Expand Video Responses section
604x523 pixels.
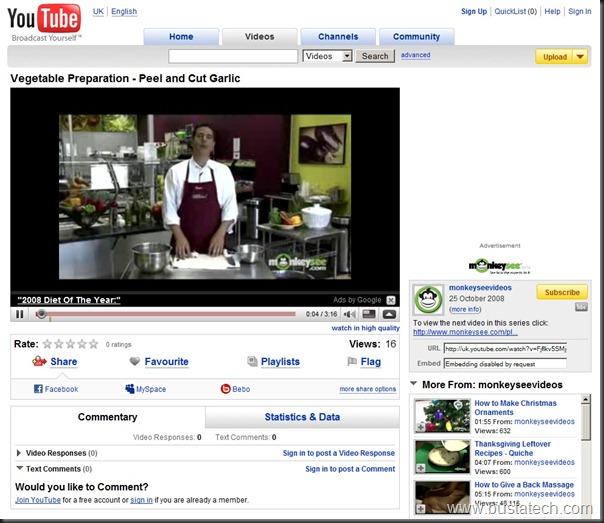19,453
